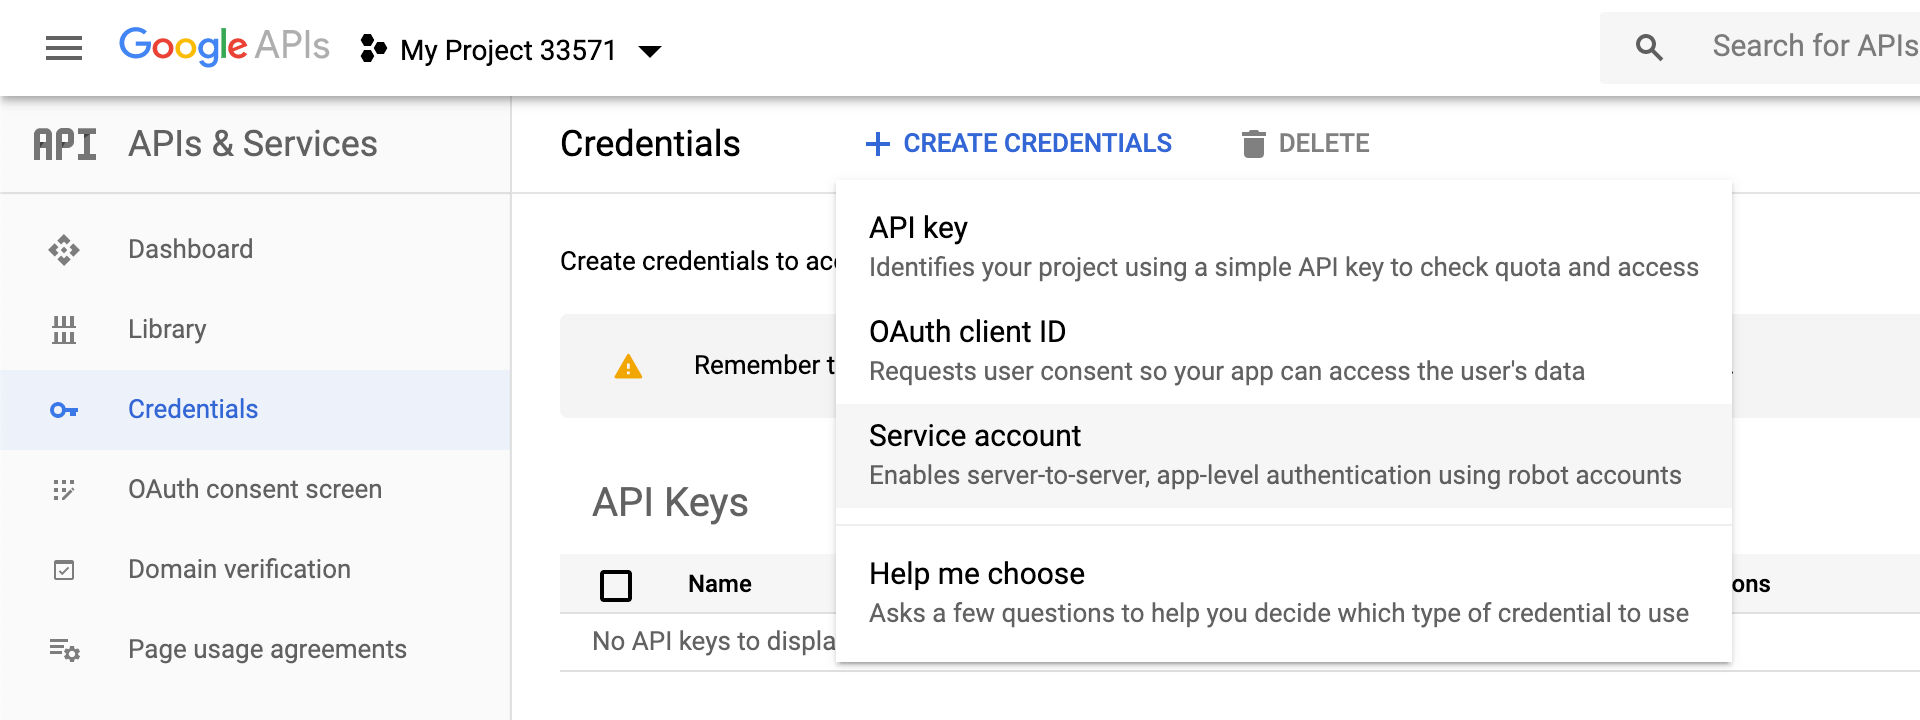Click the OAuth consent screen icon
The image size is (1920, 720).
coord(64,490)
